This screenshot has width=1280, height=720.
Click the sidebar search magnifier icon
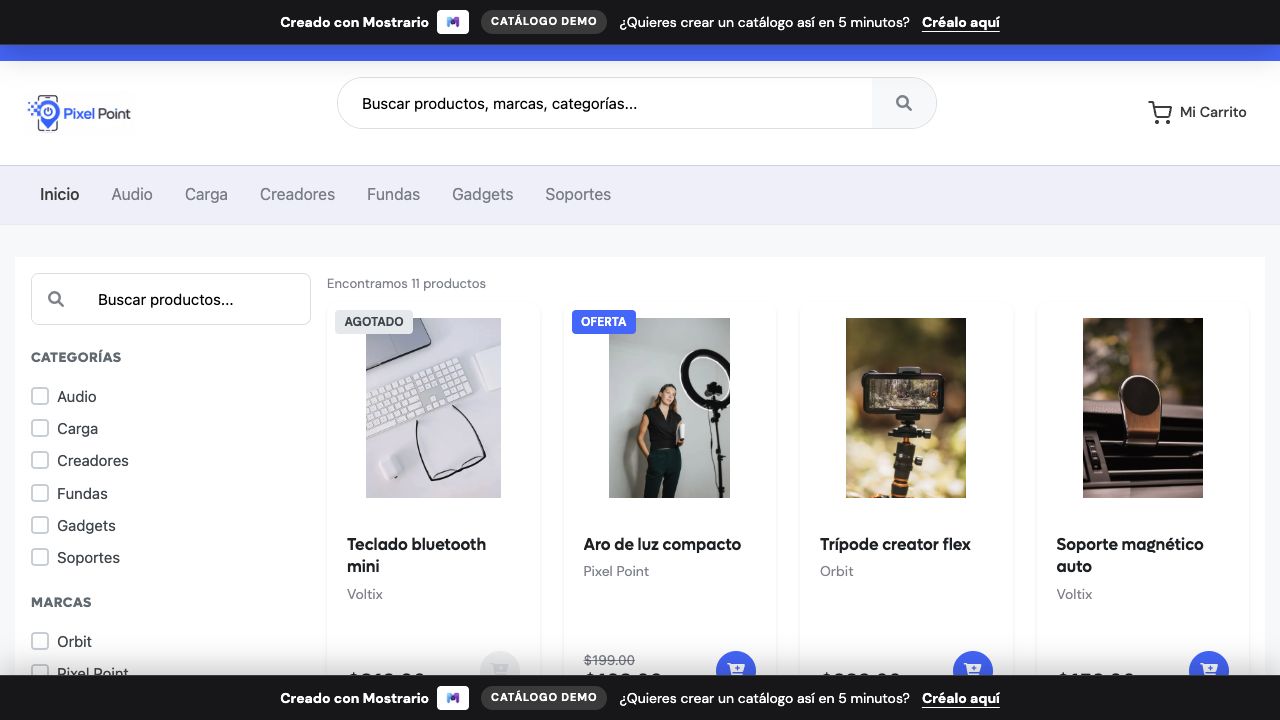pos(56,299)
